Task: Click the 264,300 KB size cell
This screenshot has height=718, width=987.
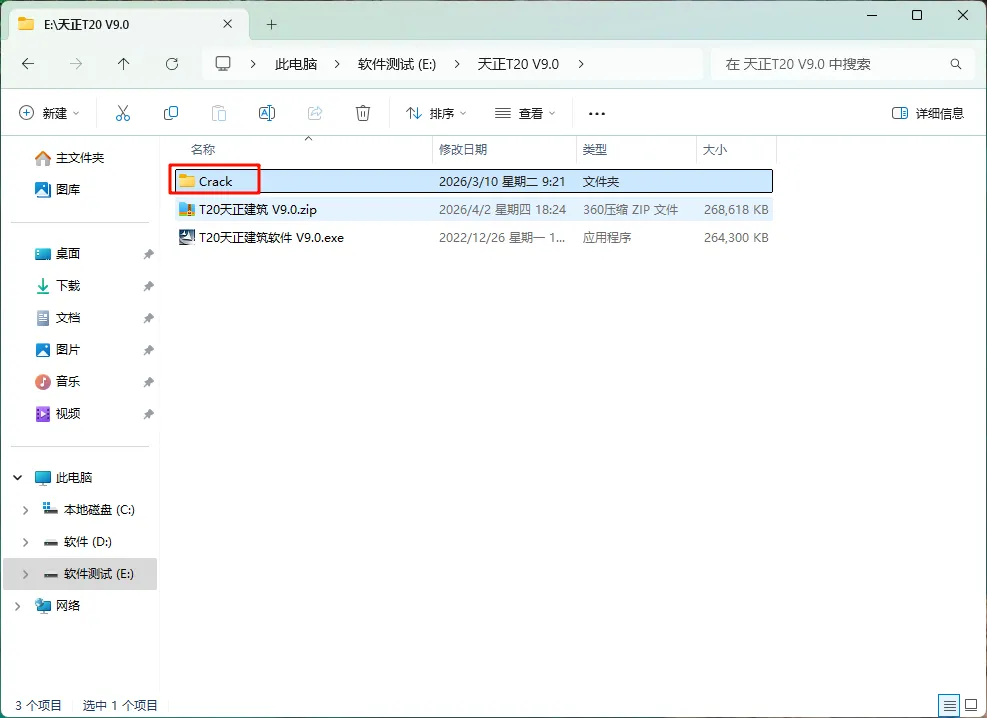Action: click(x=736, y=238)
